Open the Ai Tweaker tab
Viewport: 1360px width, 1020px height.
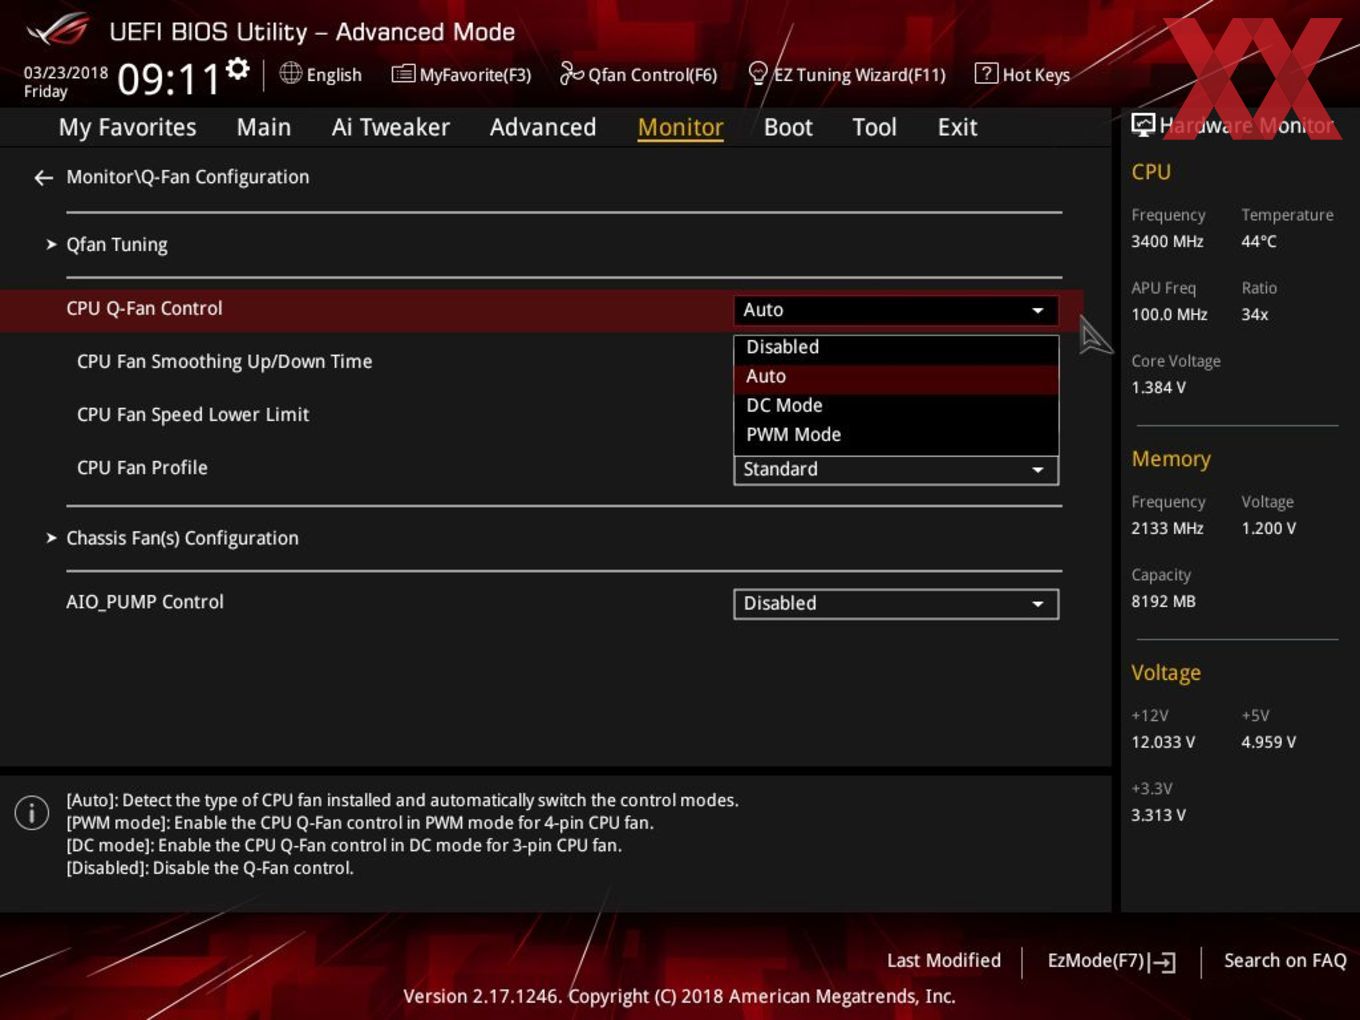(x=390, y=127)
